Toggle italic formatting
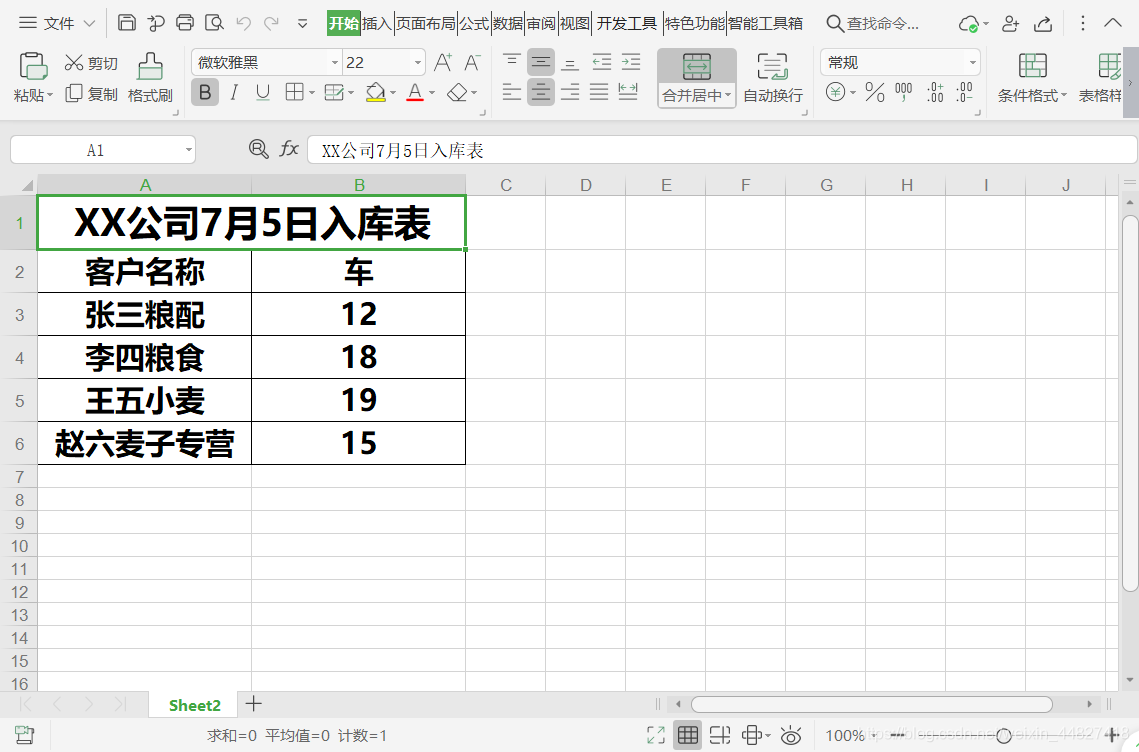The width and height of the screenshot is (1139, 752). (232, 92)
